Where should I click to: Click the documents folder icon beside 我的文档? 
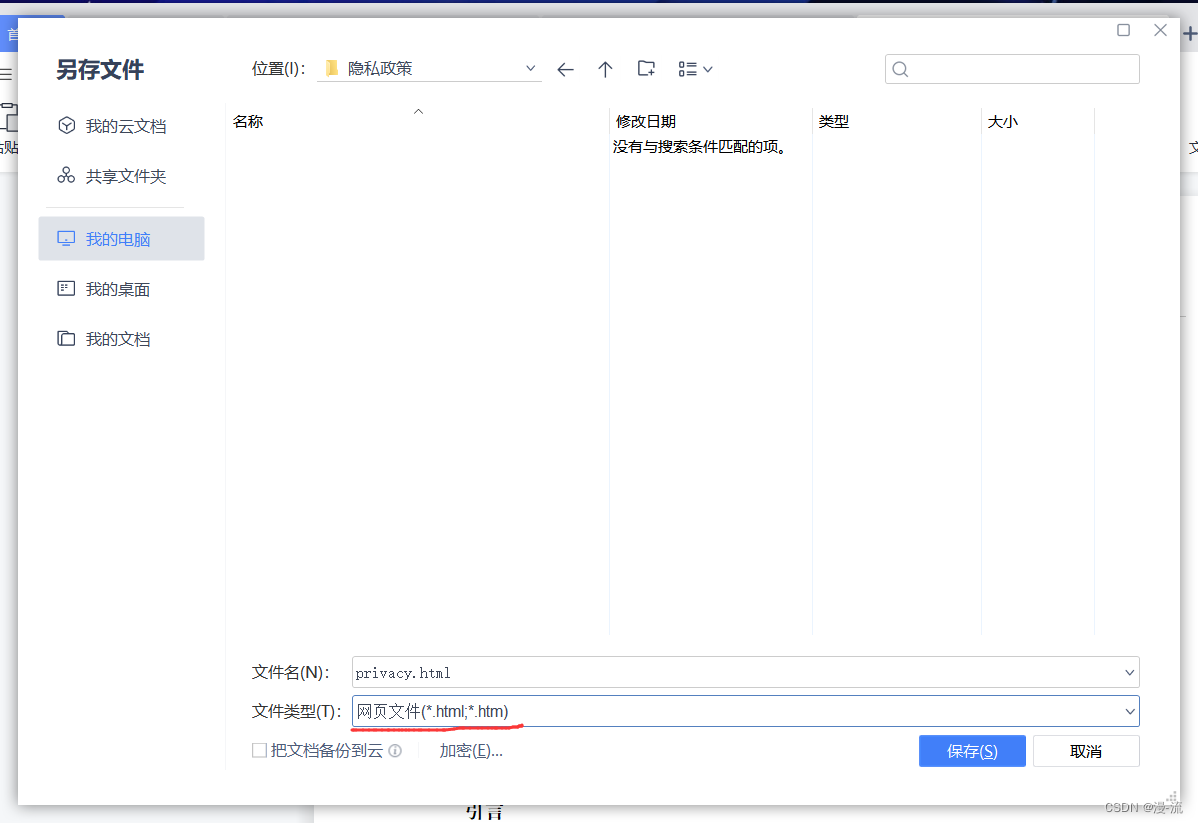click(66, 338)
